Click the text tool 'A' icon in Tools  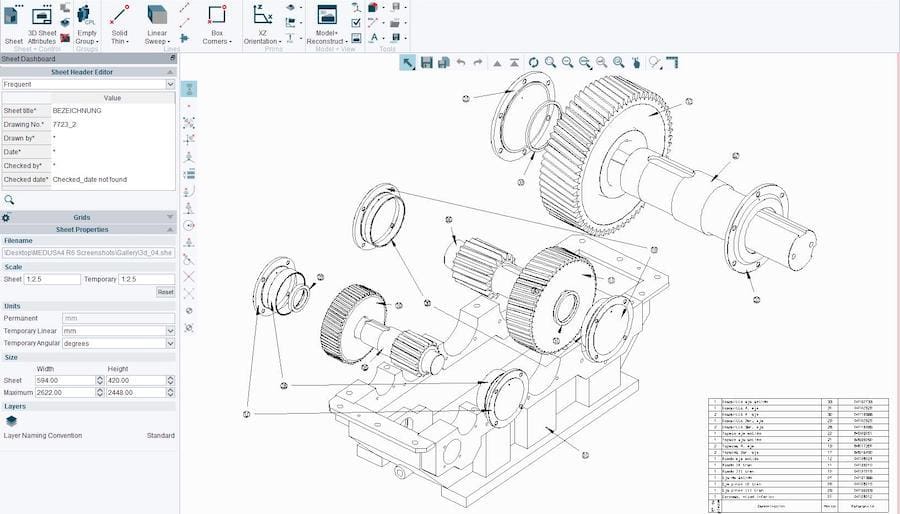(374, 38)
